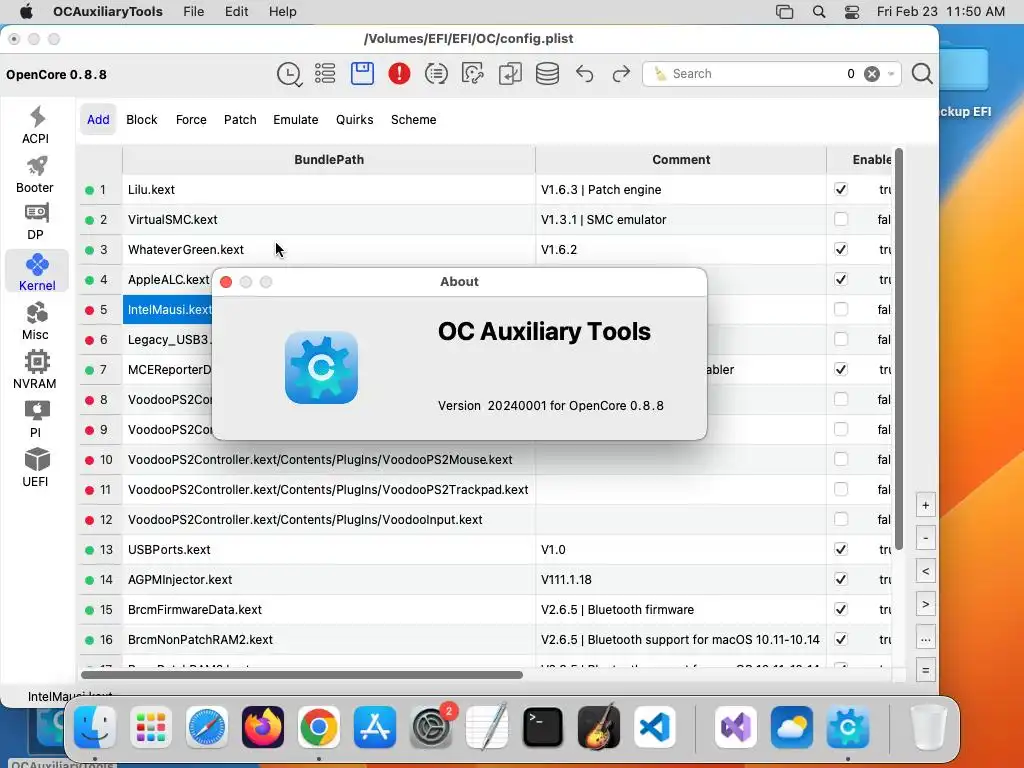
Task: Switch to the Scheme tab
Action: (x=413, y=120)
